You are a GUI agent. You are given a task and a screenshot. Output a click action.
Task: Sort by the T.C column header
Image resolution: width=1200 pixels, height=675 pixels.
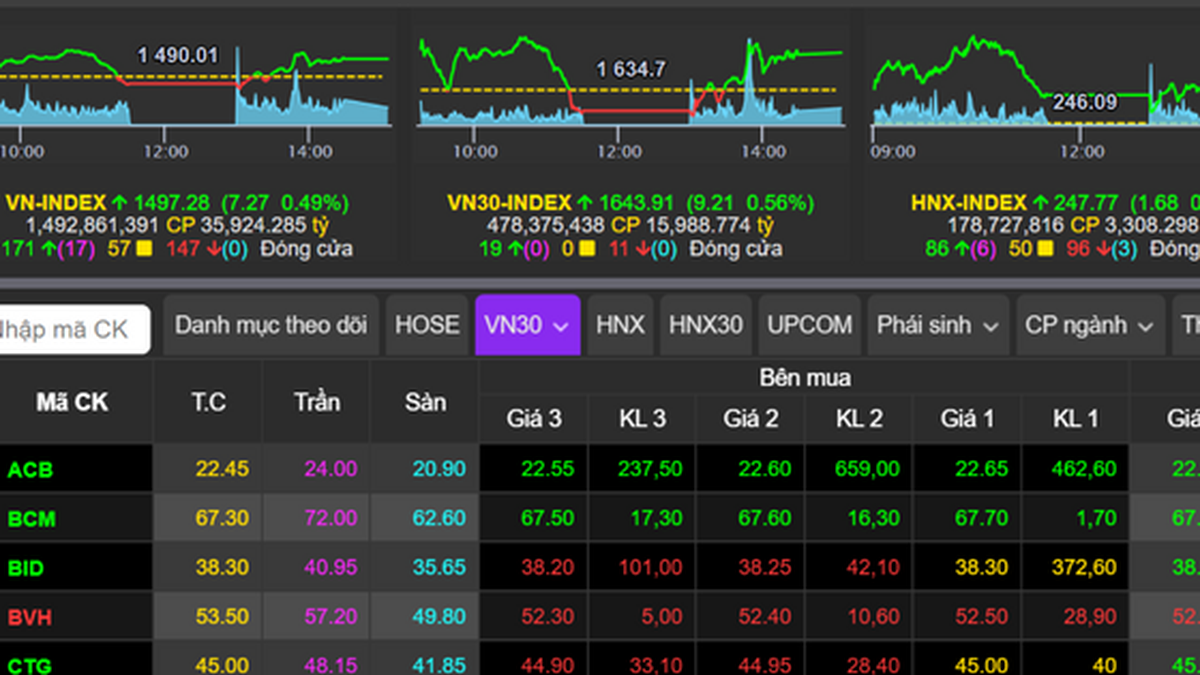pyautogui.click(x=208, y=402)
